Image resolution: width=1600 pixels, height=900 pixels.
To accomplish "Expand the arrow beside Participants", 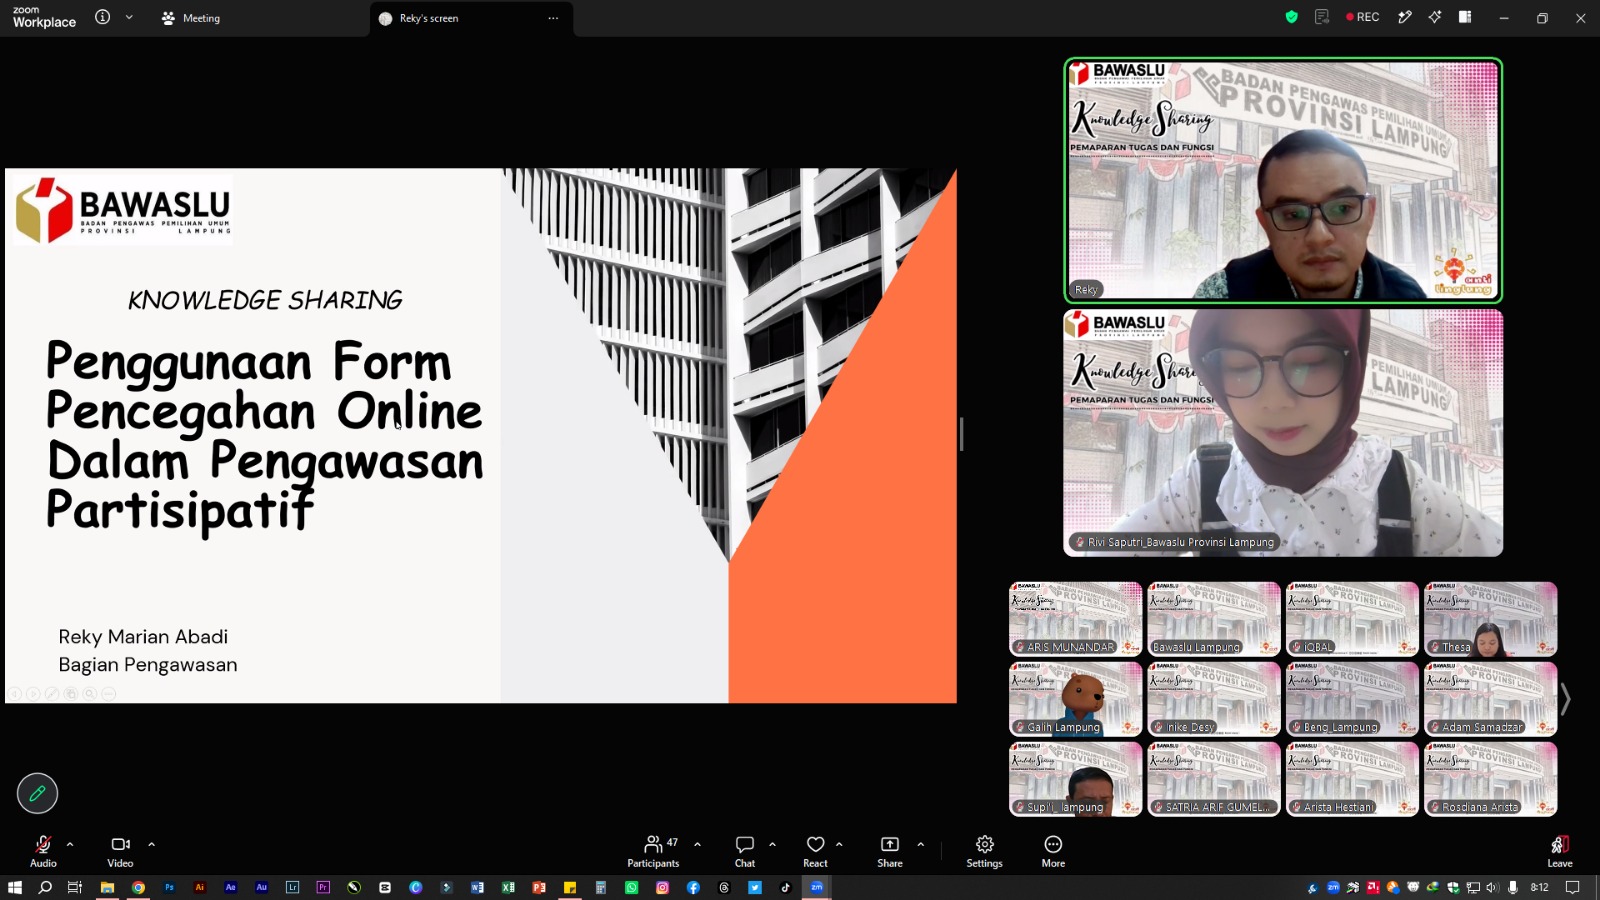I will pos(698,845).
